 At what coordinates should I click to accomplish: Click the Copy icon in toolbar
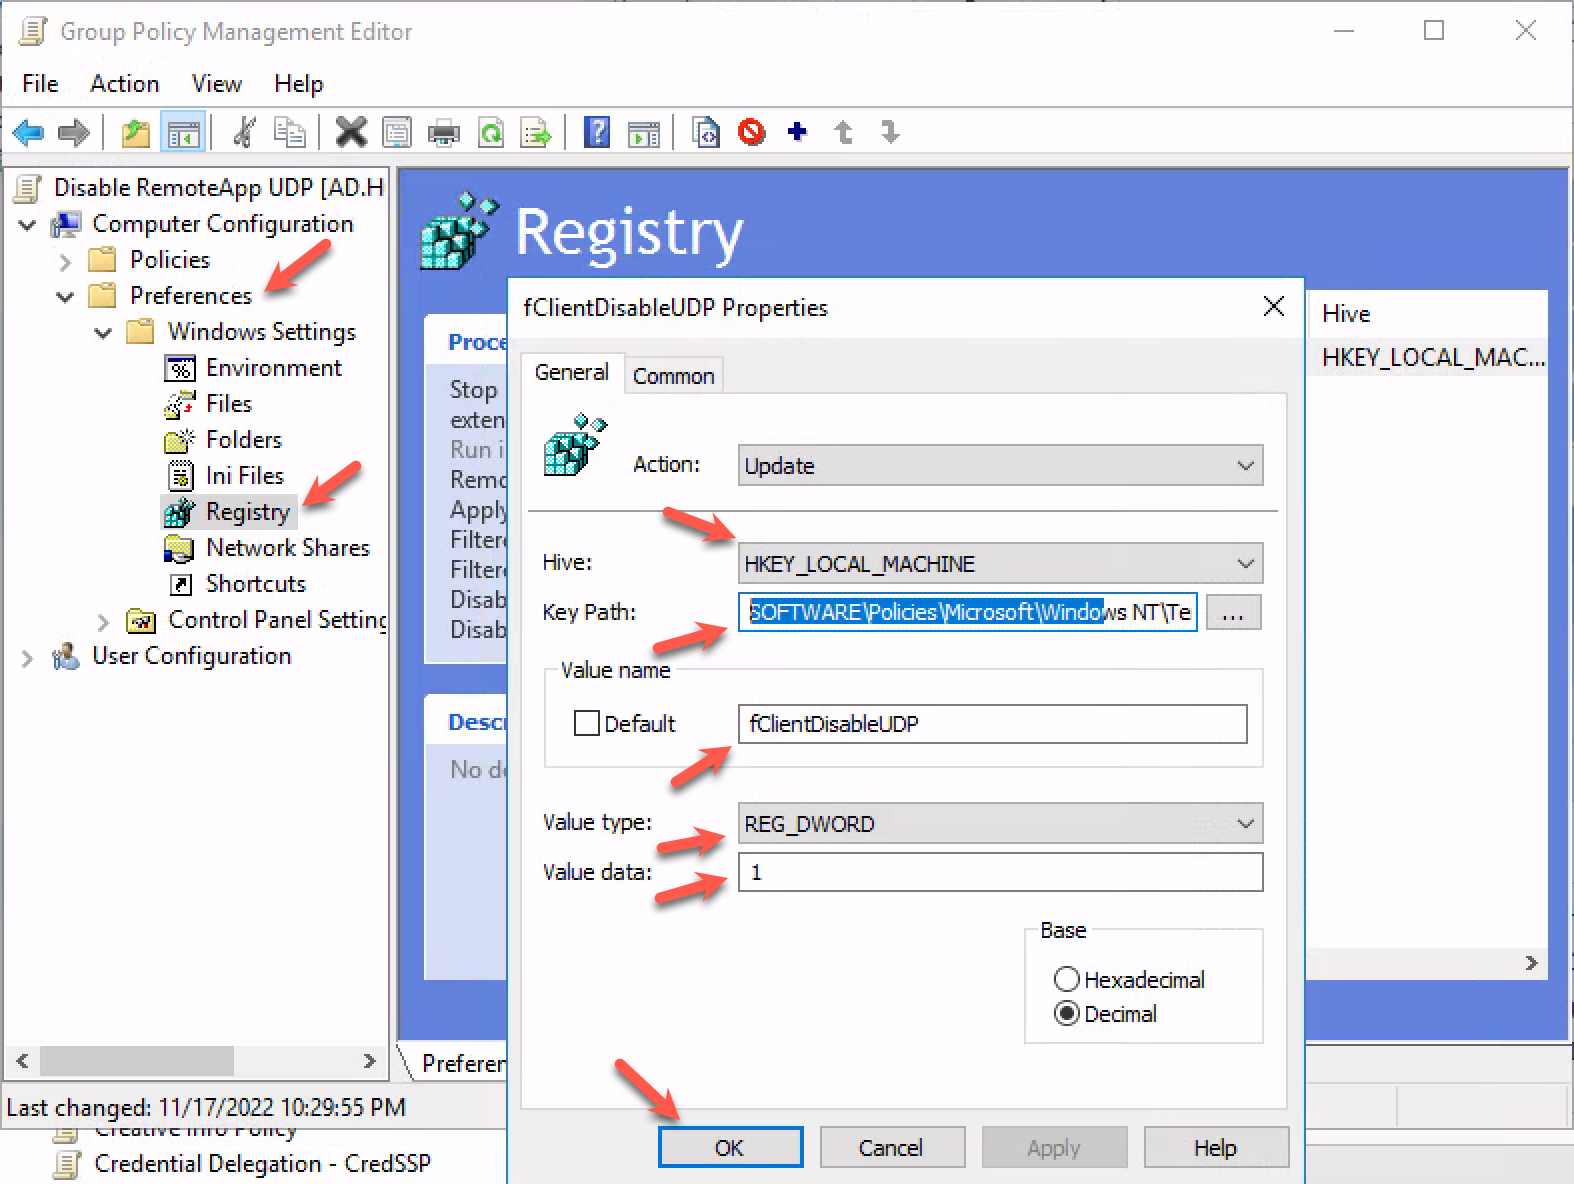point(290,132)
